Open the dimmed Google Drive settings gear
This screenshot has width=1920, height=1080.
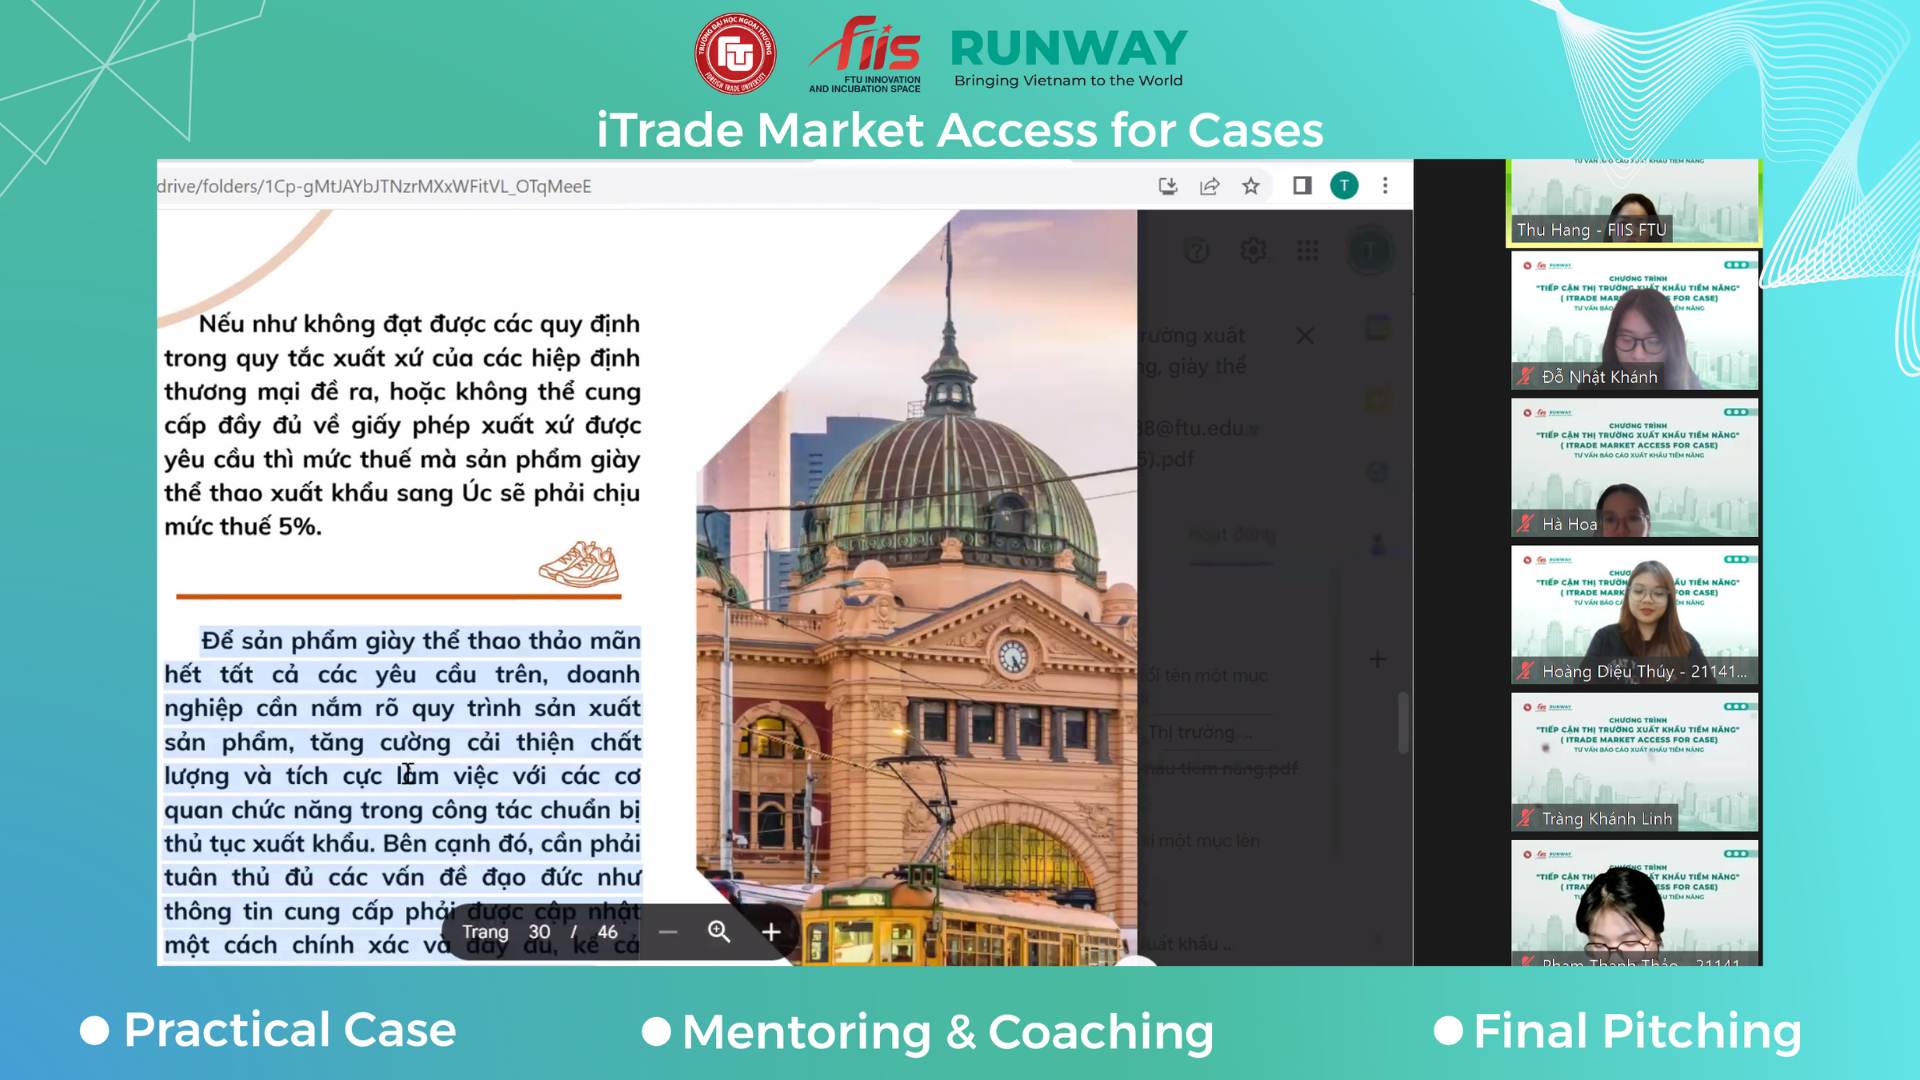1253,250
